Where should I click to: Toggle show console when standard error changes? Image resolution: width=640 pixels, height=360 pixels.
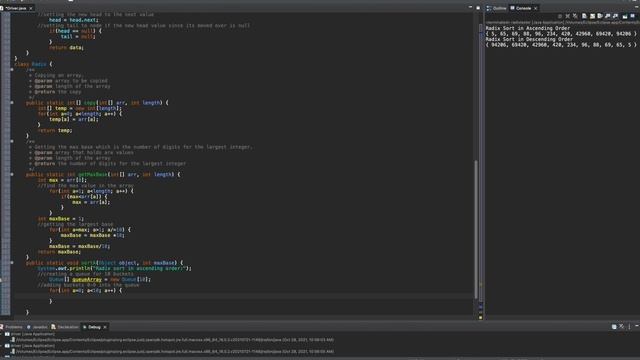click(x=616, y=16)
